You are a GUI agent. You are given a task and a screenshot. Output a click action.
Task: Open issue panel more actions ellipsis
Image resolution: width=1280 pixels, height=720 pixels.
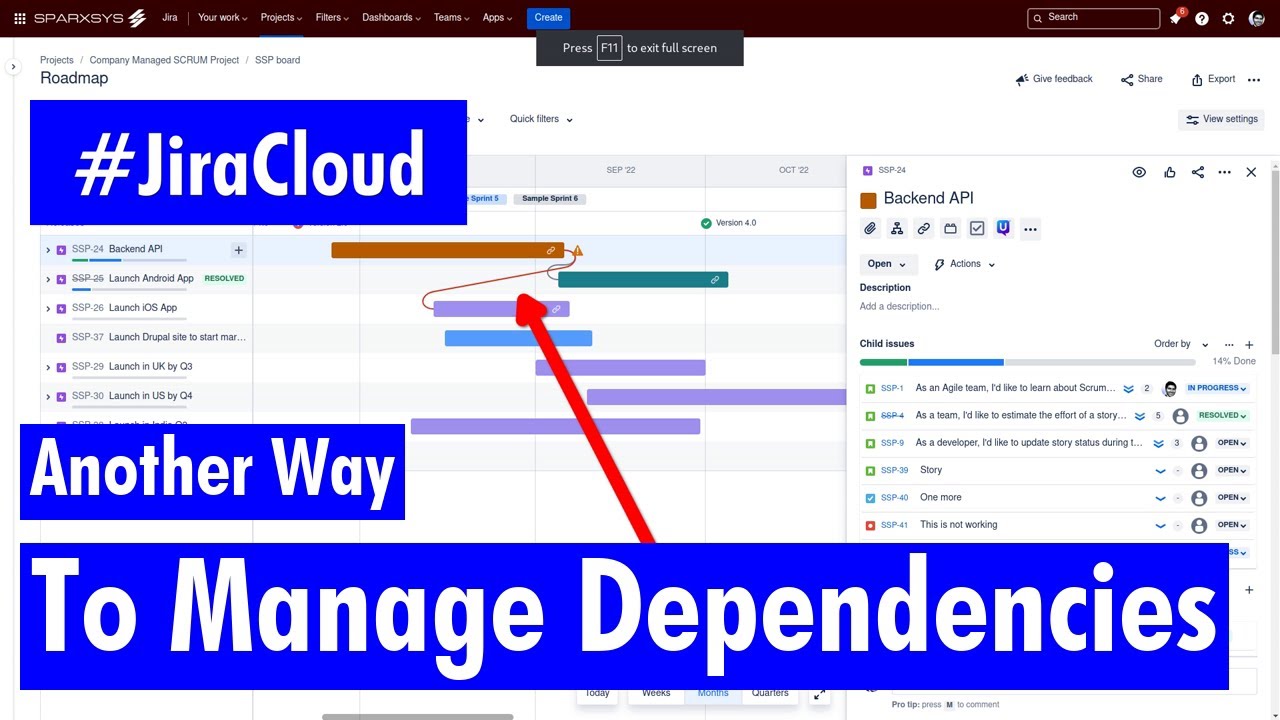(x=1224, y=172)
